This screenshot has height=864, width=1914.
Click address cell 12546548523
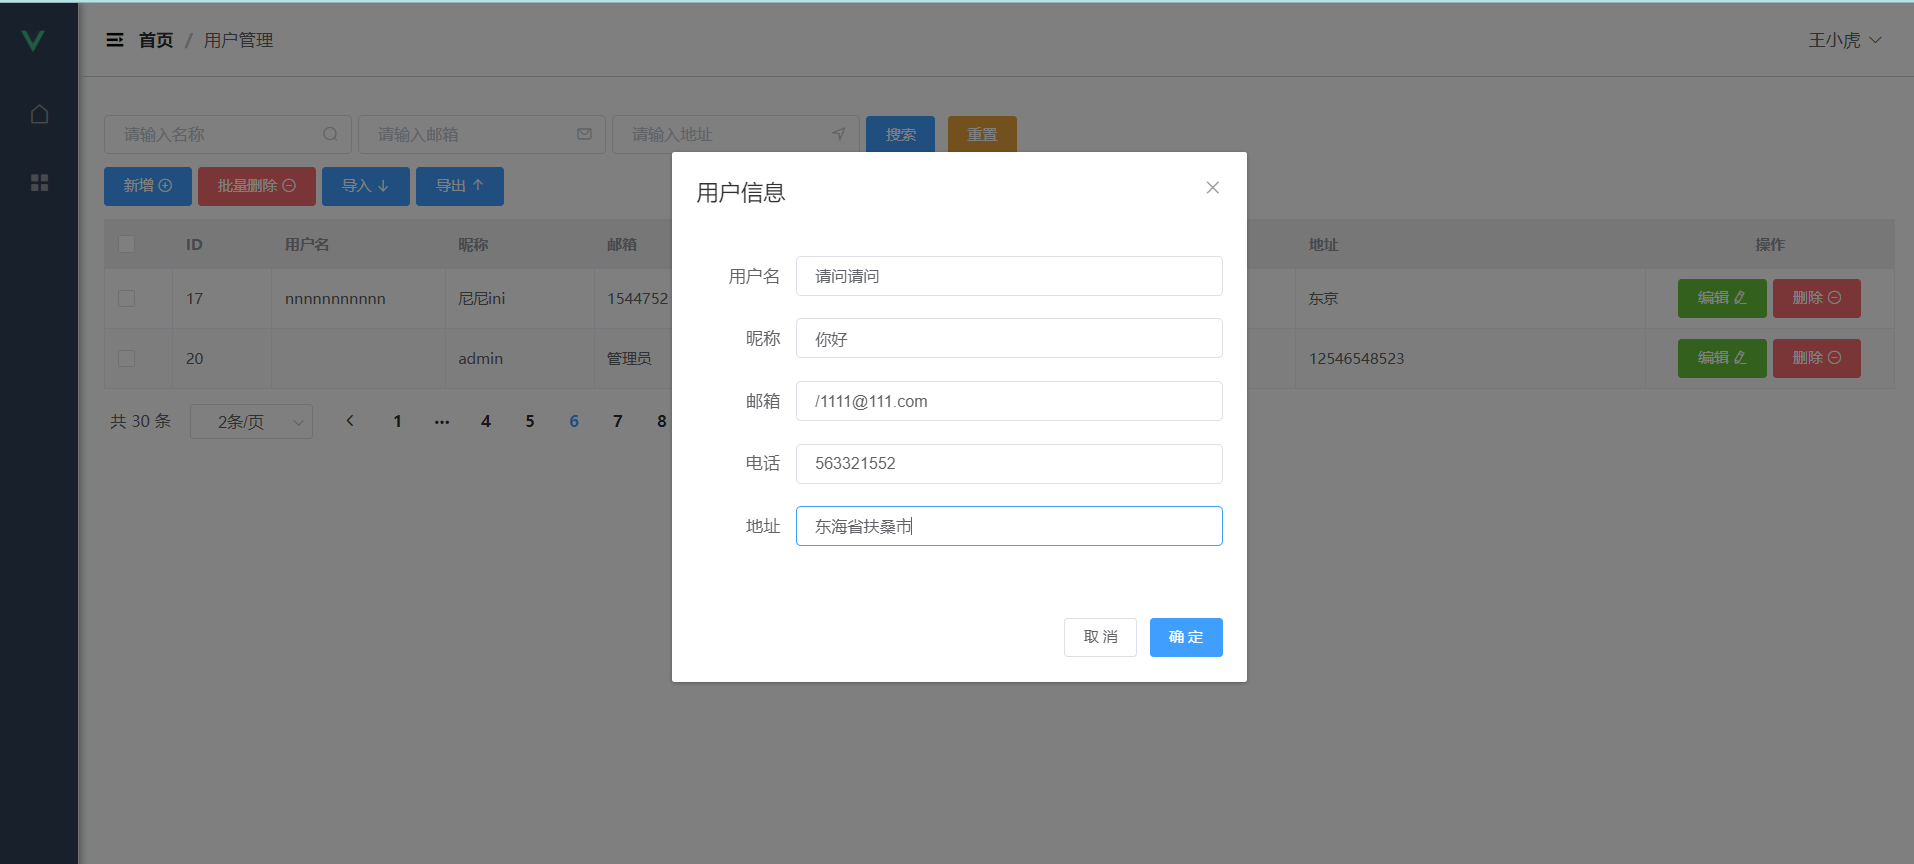click(x=1357, y=358)
